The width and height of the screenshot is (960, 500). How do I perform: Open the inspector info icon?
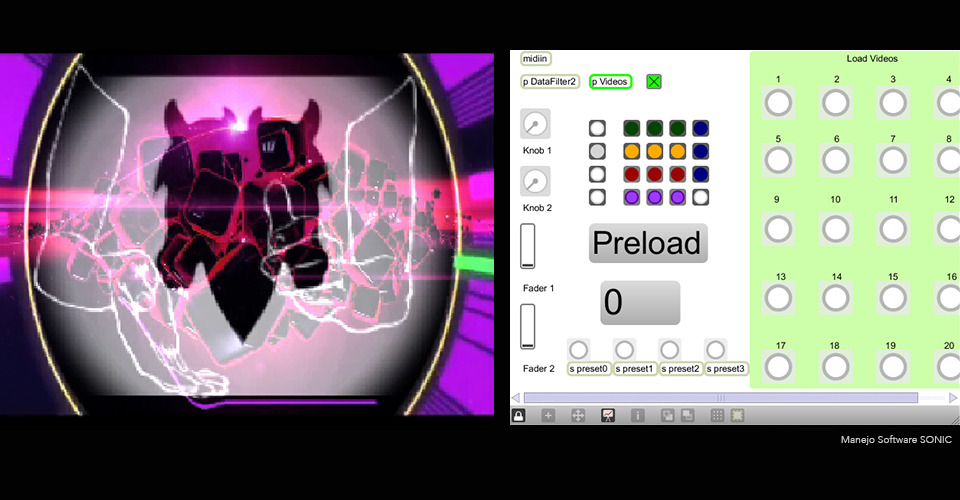click(x=637, y=416)
